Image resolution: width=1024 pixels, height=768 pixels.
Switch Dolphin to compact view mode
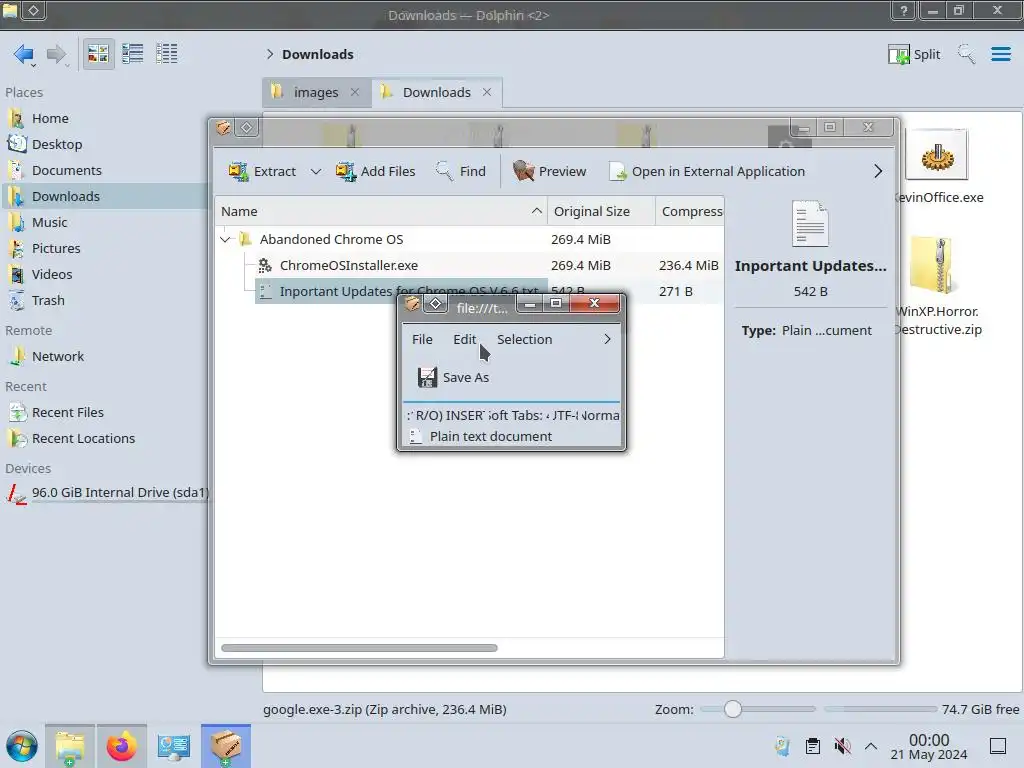click(133, 54)
